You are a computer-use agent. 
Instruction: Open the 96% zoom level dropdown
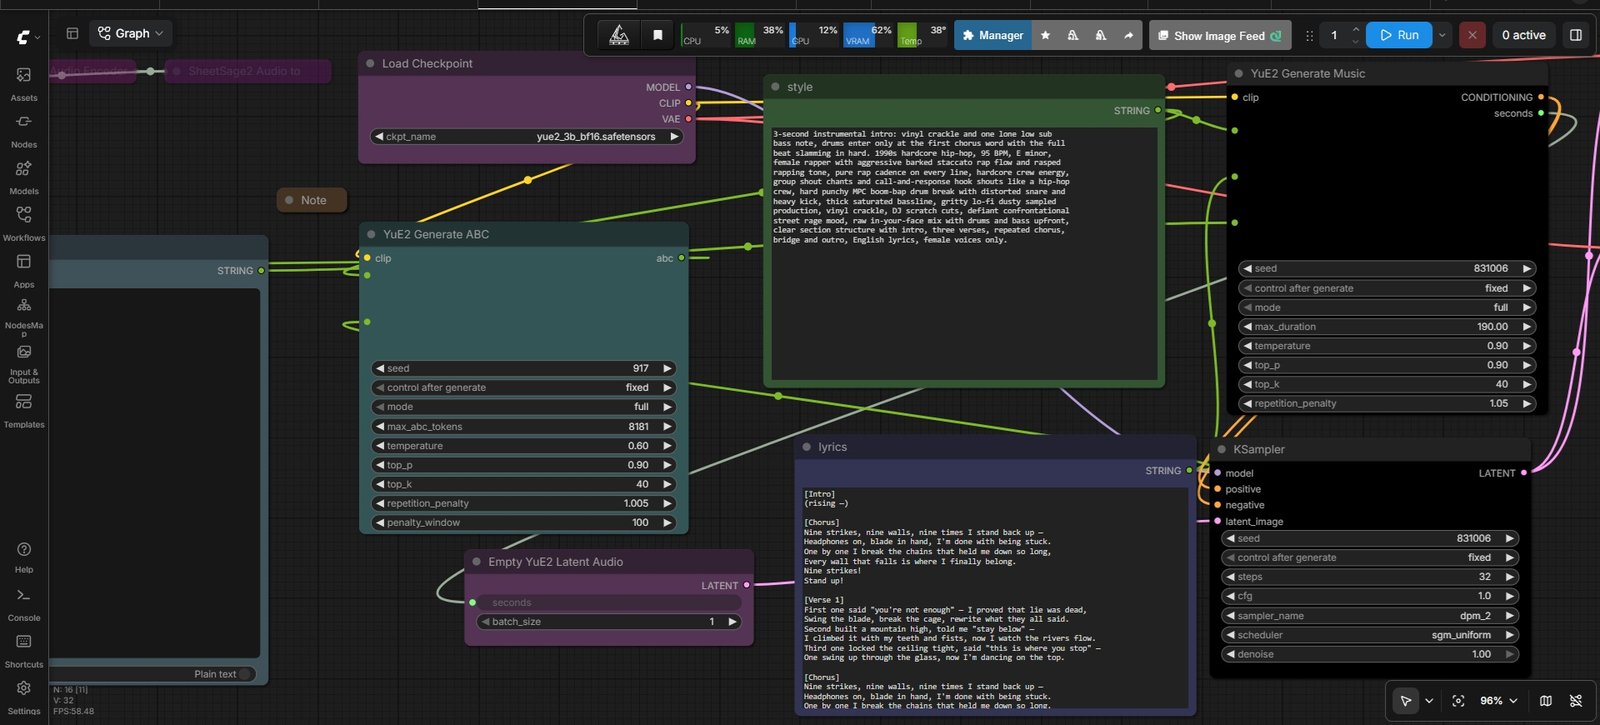1499,701
